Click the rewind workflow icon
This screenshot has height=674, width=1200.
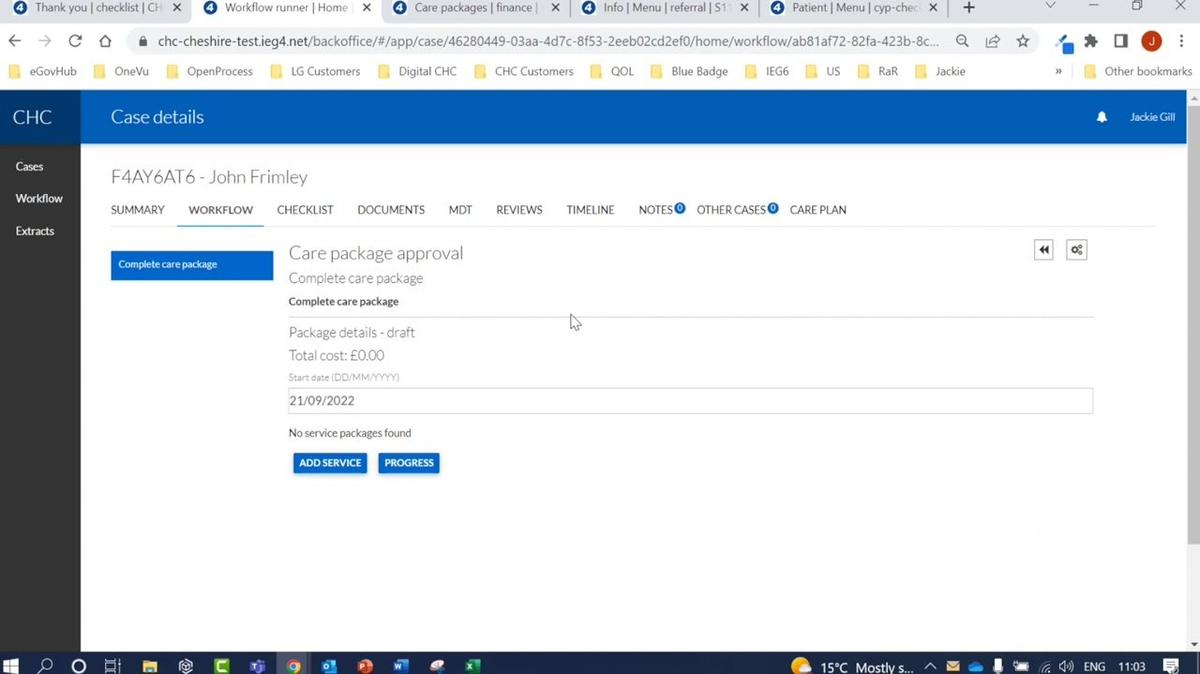point(1043,249)
